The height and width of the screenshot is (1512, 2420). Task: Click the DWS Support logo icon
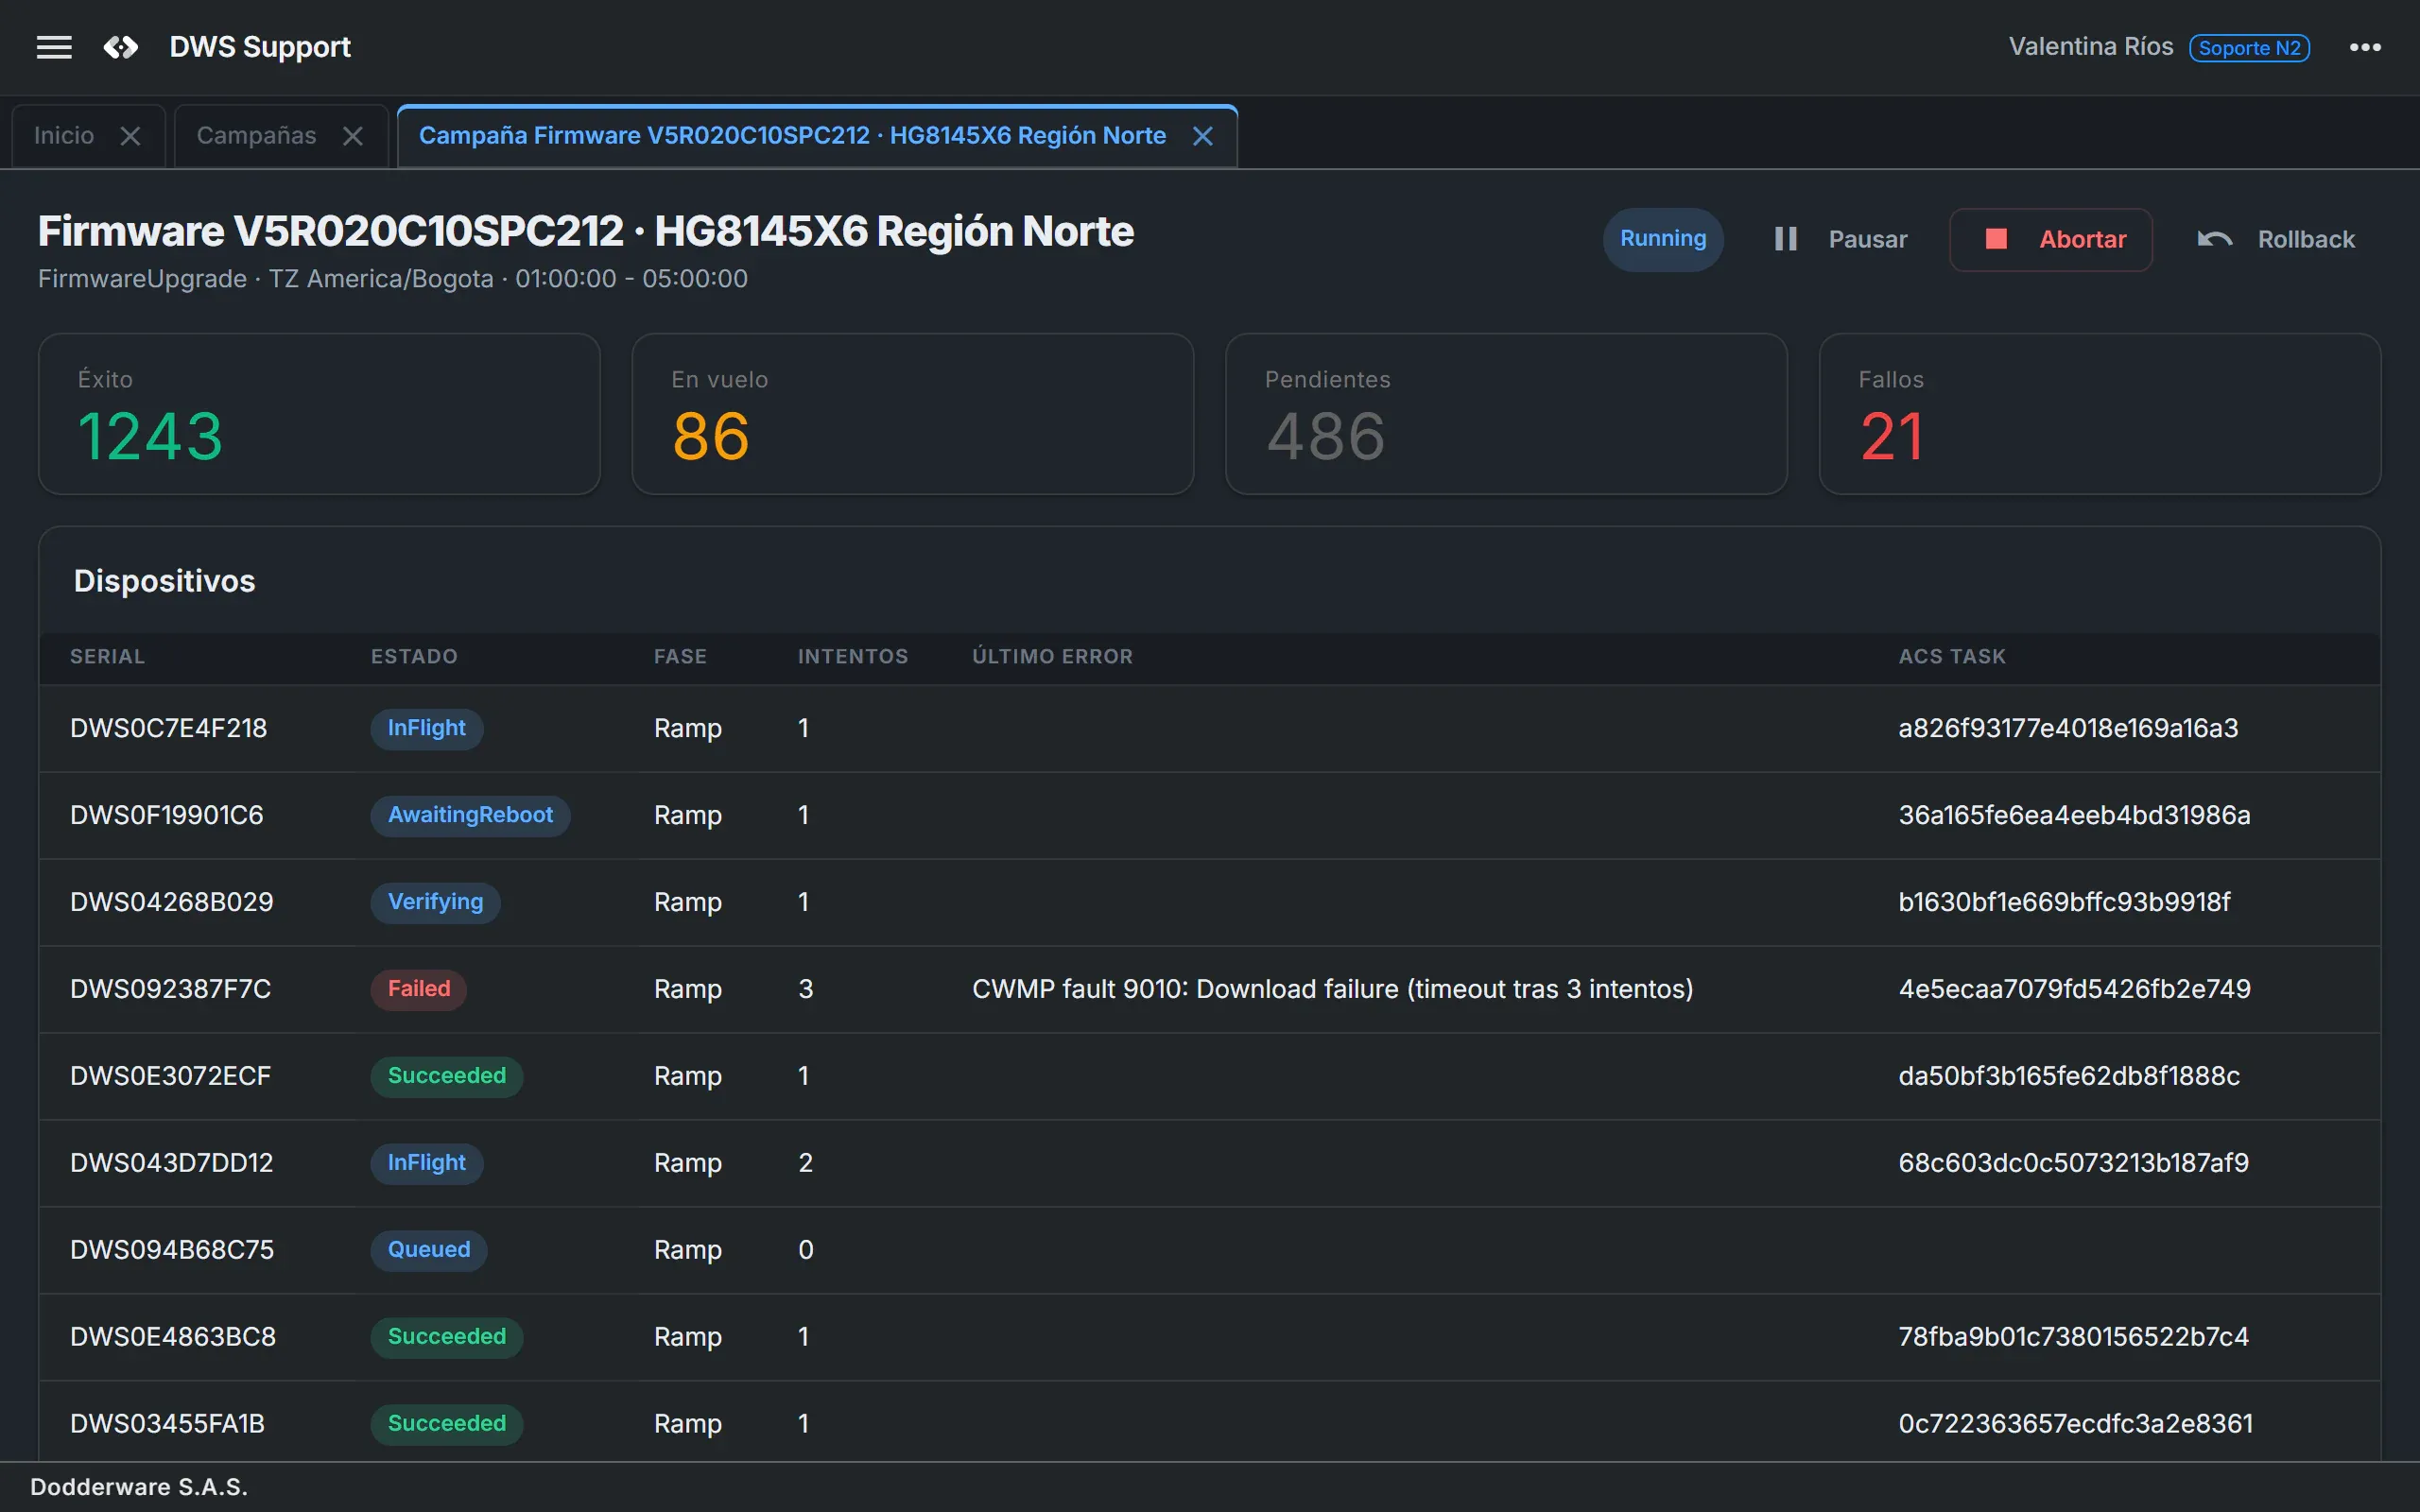121,47
